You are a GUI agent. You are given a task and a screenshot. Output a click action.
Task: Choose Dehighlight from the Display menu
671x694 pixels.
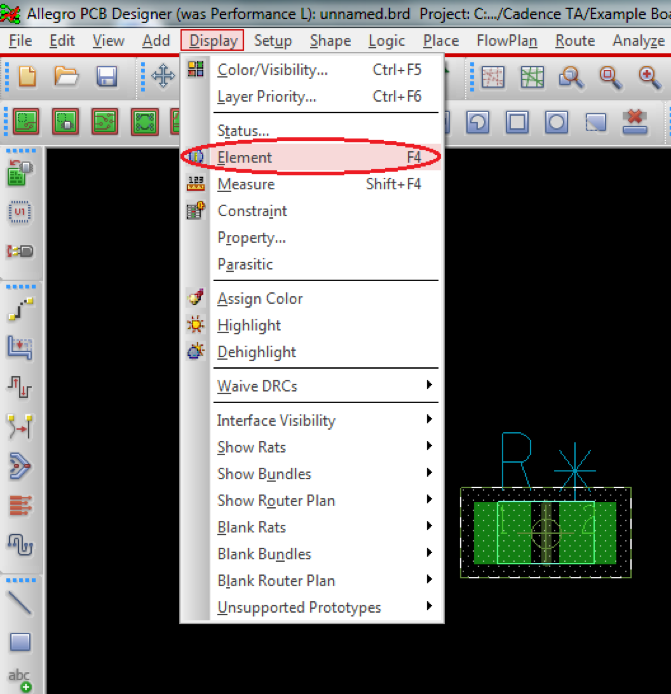pyautogui.click(x=312, y=352)
